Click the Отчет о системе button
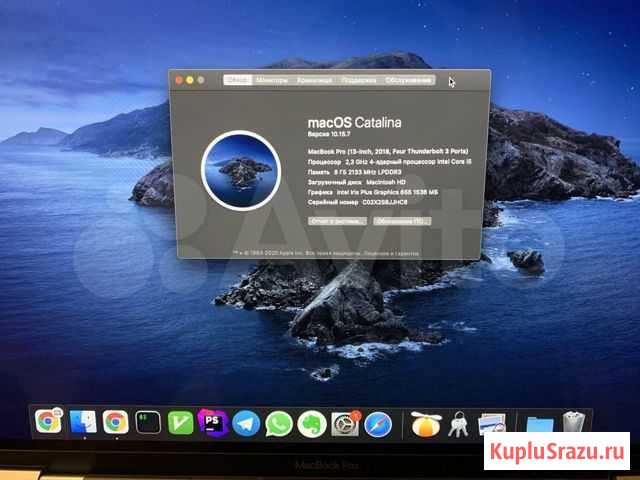Viewport: 640px width, 480px height. coord(337,221)
